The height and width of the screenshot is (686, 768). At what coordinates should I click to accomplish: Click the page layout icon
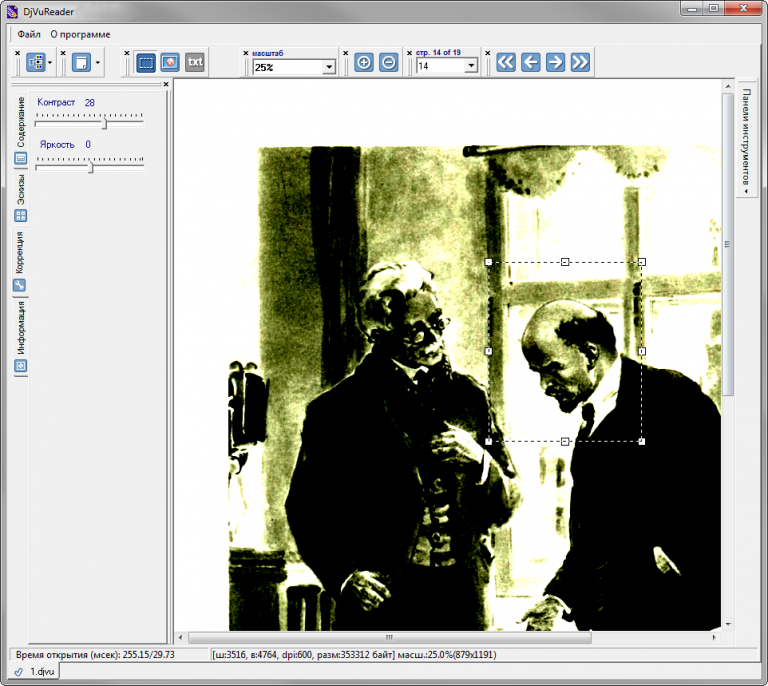tap(36, 62)
